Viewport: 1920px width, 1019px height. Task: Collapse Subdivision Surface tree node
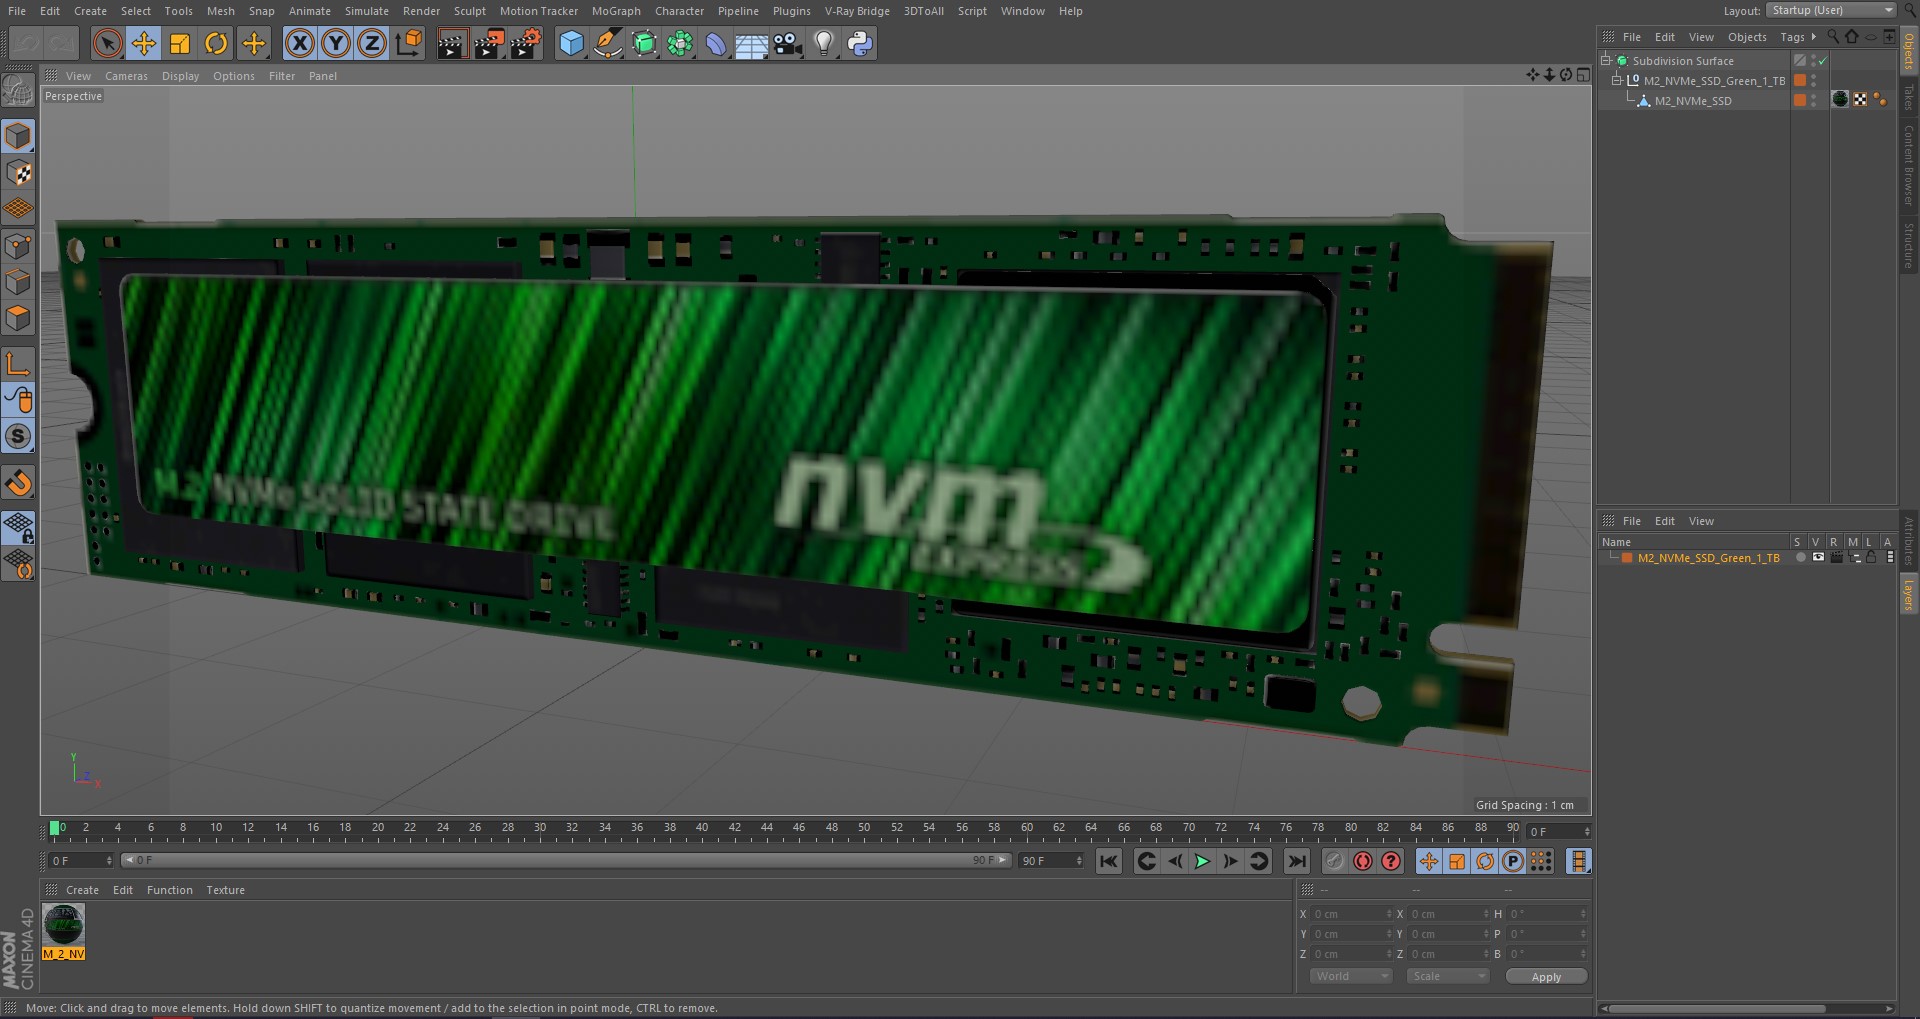1606,60
